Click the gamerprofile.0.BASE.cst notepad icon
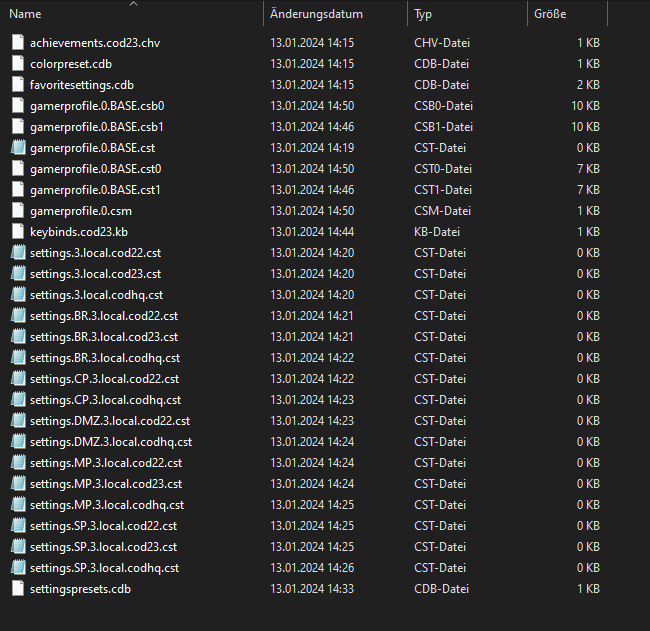The height and width of the screenshot is (631, 650). click(18, 148)
